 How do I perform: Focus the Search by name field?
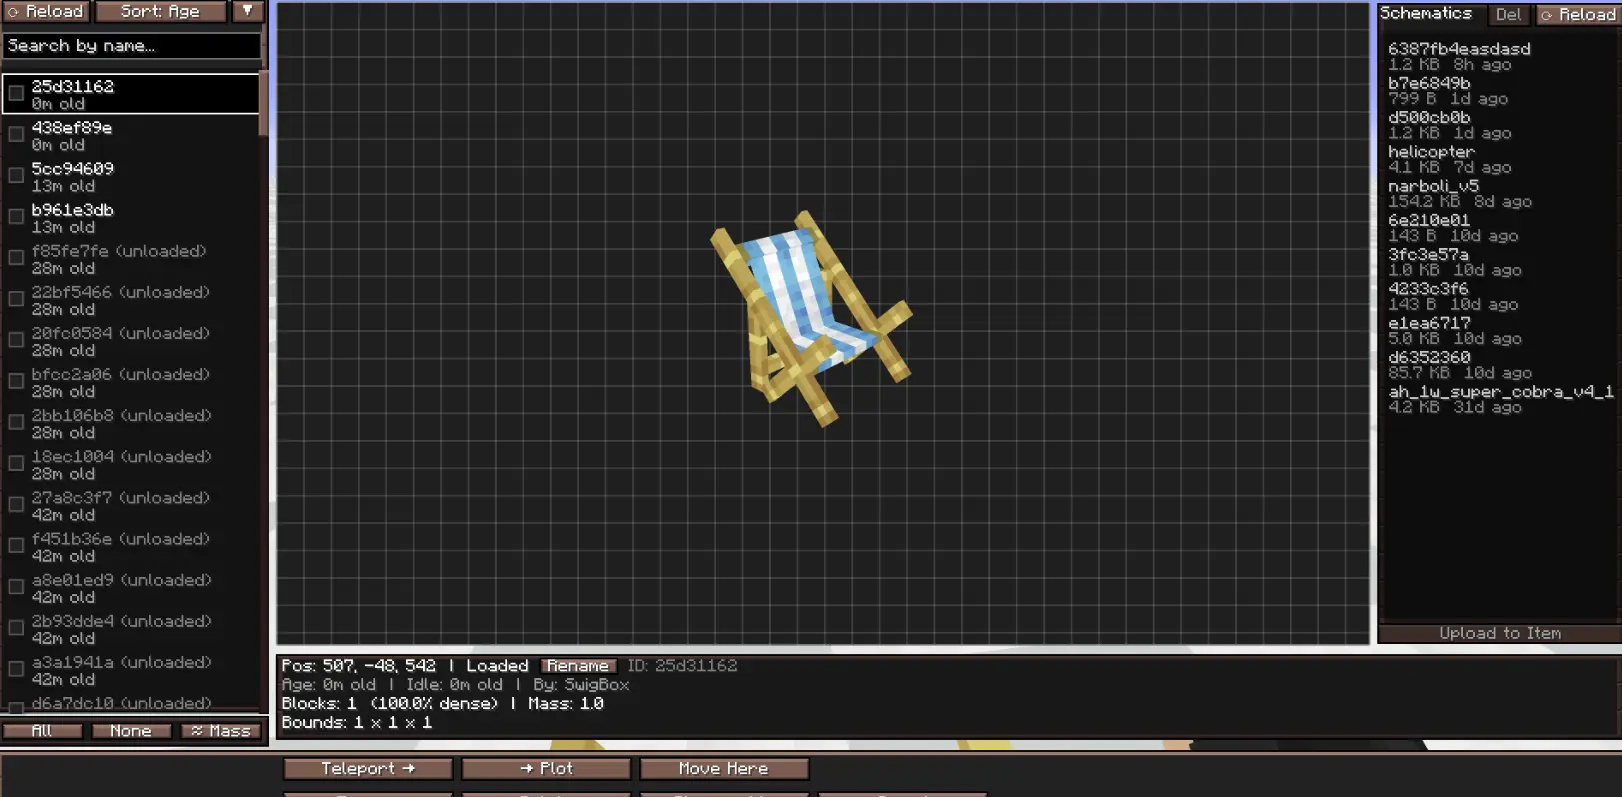click(132, 46)
